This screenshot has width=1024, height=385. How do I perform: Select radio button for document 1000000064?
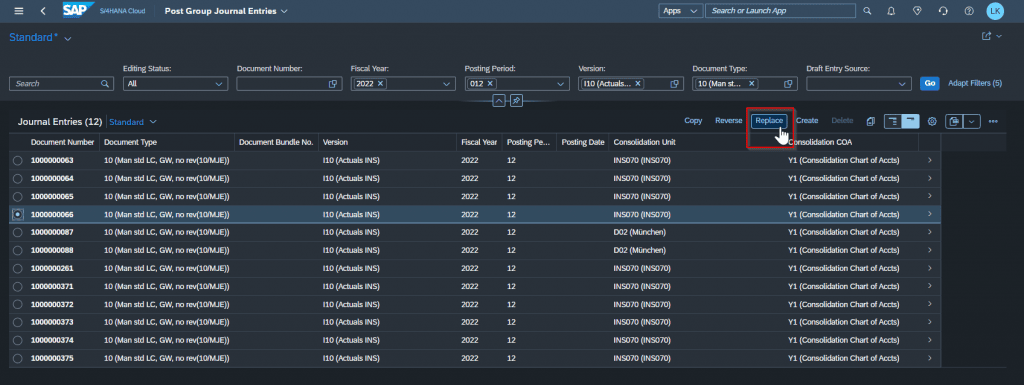click(18, 178)
